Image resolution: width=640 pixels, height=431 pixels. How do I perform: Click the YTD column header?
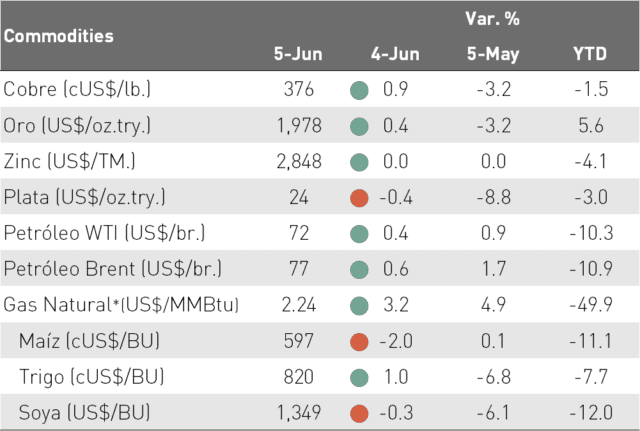(590, 54)
